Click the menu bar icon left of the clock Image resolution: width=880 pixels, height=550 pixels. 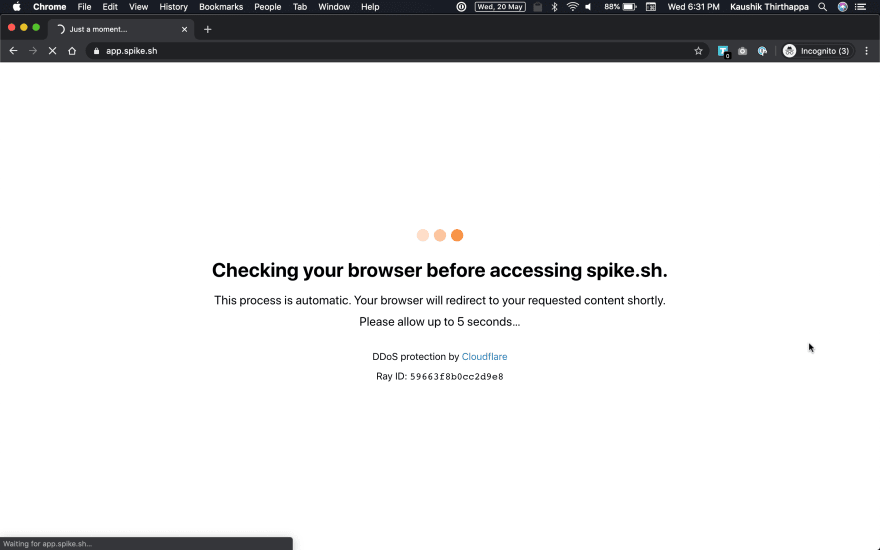651,7
